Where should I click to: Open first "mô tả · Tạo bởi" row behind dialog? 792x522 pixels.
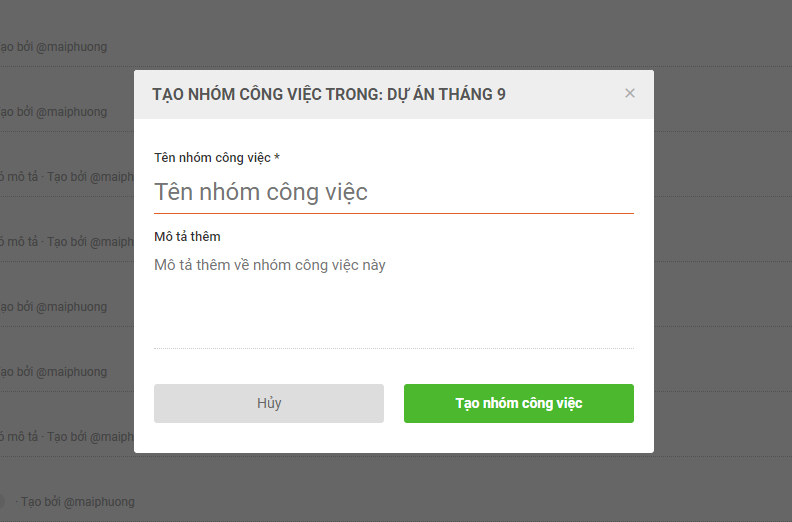click(x=67, y=177)
